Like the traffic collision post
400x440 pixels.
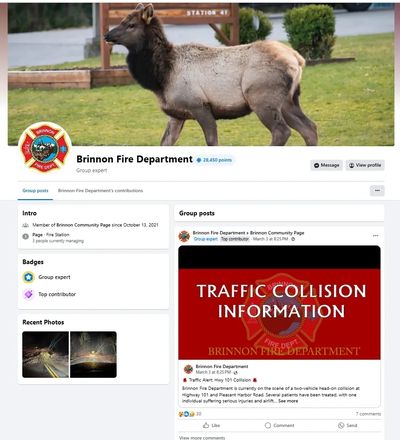point(211,425)
